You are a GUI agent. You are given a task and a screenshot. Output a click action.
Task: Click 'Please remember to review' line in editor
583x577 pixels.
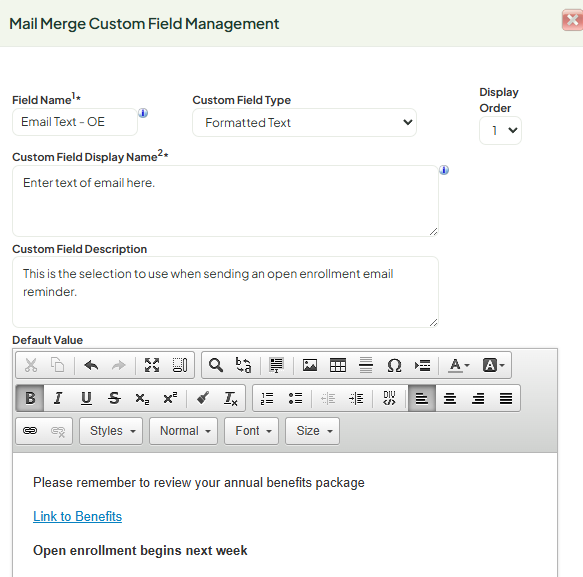tap(199, 483)
